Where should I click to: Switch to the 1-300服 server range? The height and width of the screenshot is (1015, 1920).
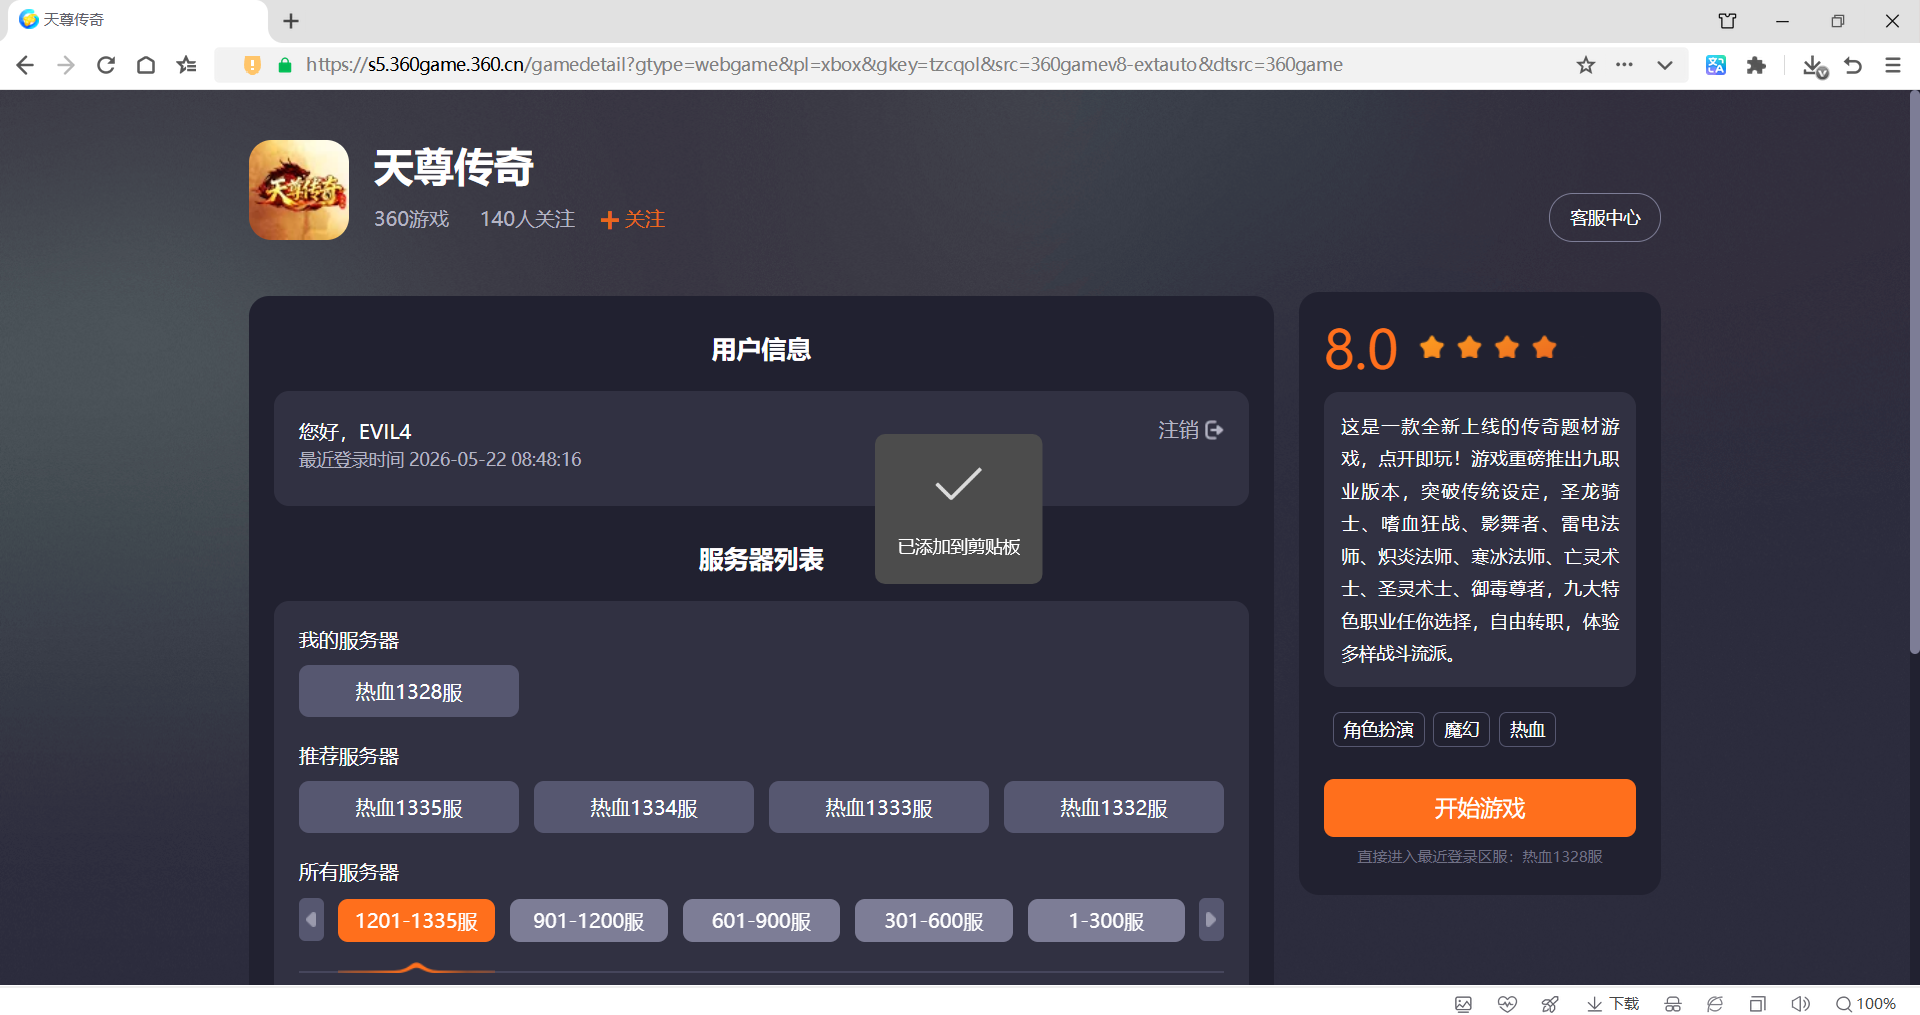(1106, 920)
